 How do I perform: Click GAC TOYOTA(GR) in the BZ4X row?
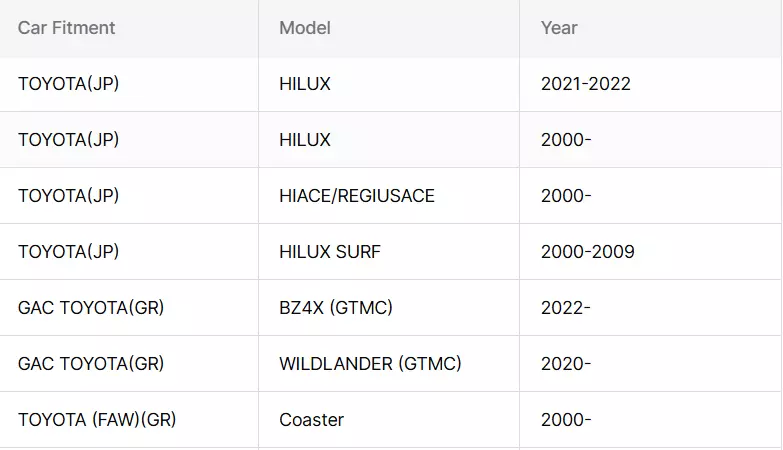[x=129, y=308]
